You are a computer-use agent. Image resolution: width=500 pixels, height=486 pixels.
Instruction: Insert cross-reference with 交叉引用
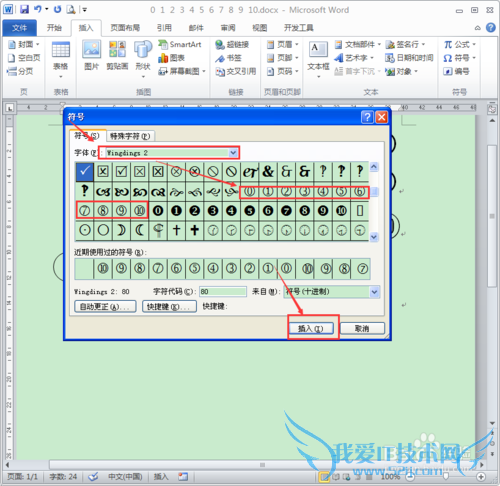click(236, 71)
